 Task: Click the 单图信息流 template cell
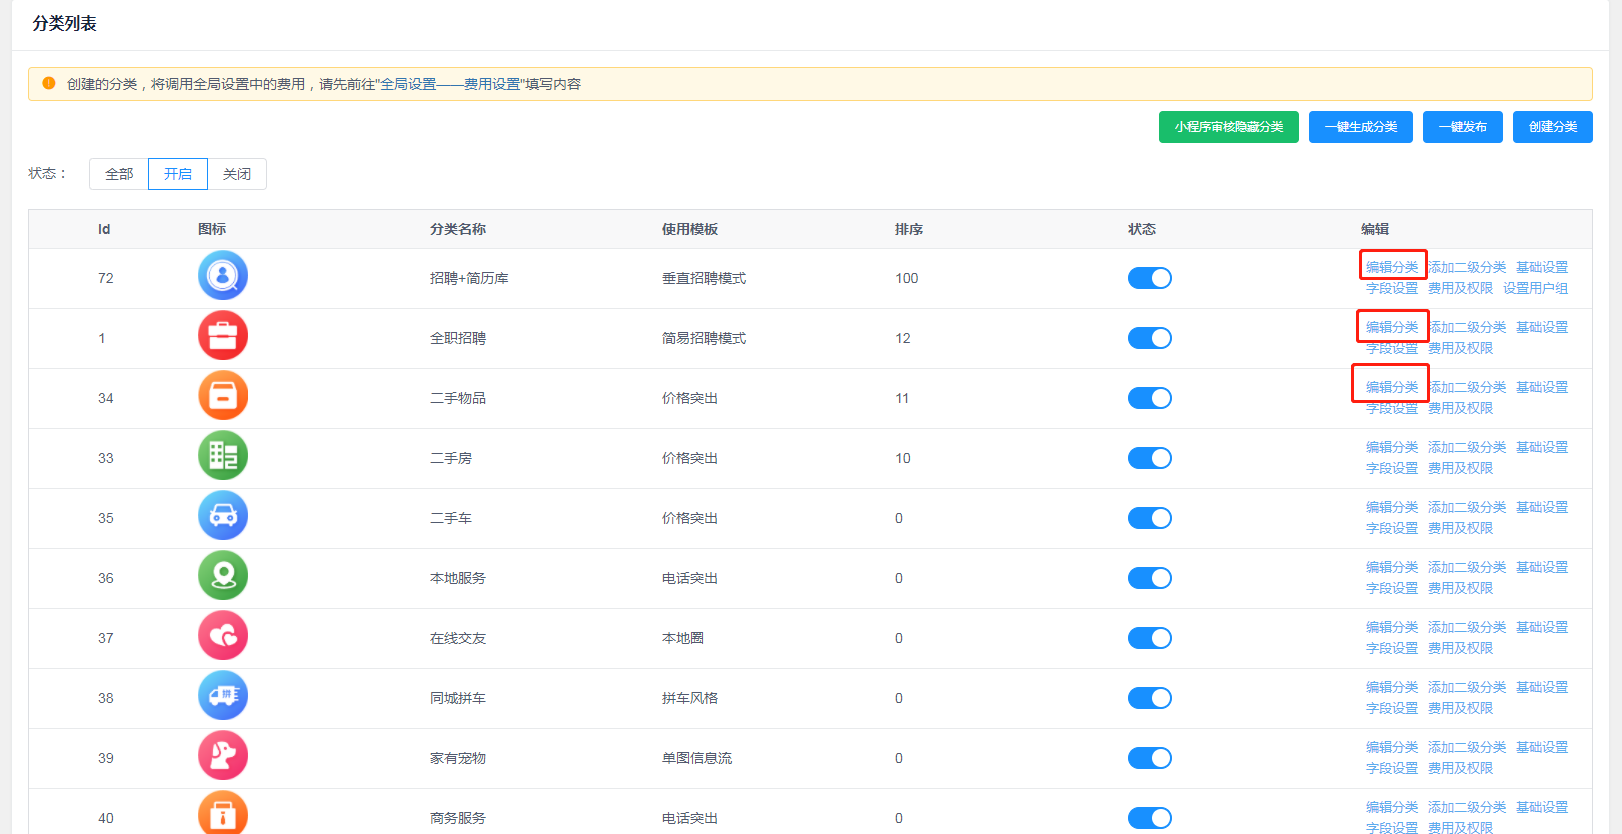tap(697, 758)
